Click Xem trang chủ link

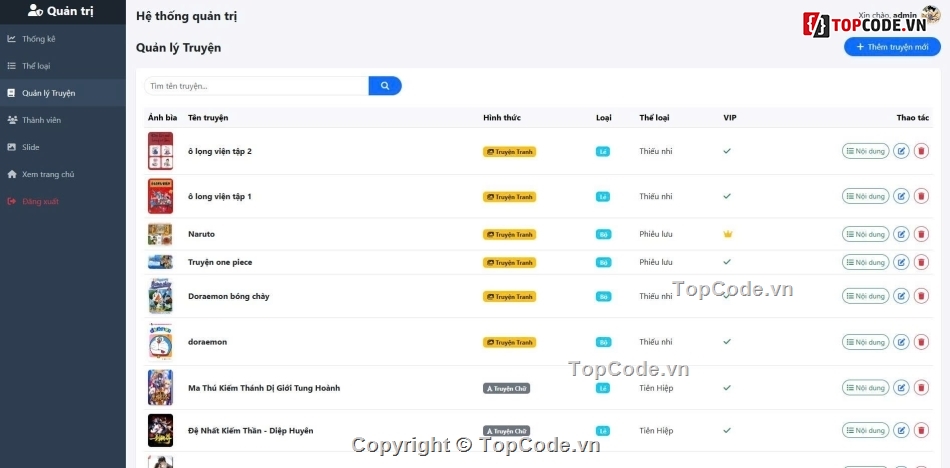(48, 174)
